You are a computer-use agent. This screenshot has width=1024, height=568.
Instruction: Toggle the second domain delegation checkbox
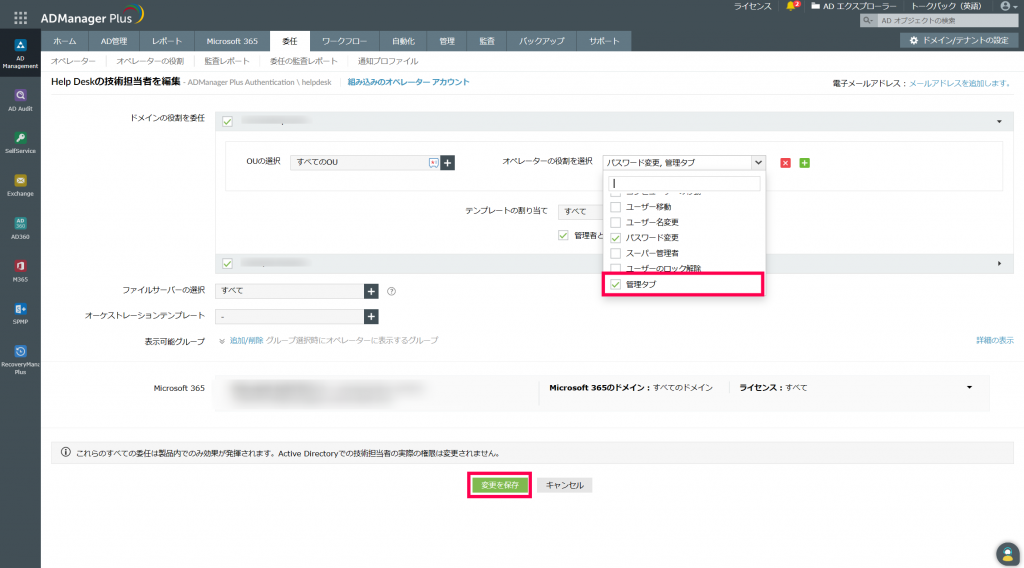[x=227, y=264]
